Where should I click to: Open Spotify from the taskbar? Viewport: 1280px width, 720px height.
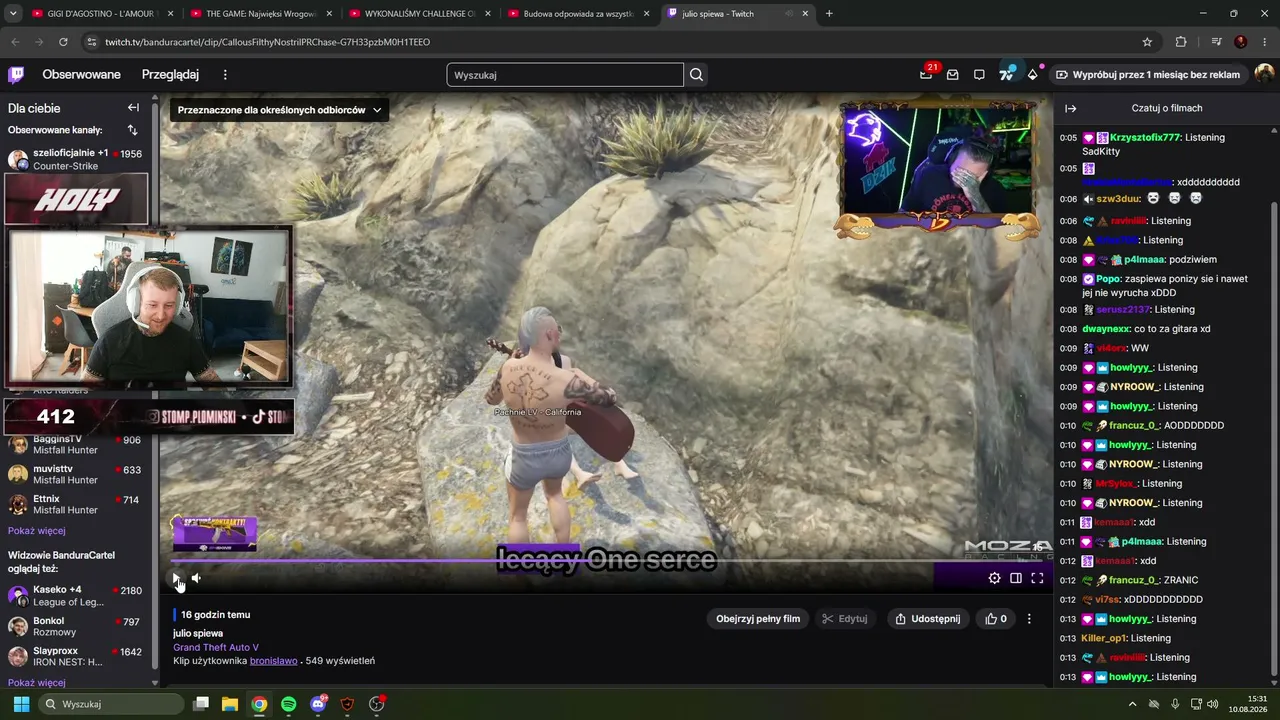[x=289, y=704]
